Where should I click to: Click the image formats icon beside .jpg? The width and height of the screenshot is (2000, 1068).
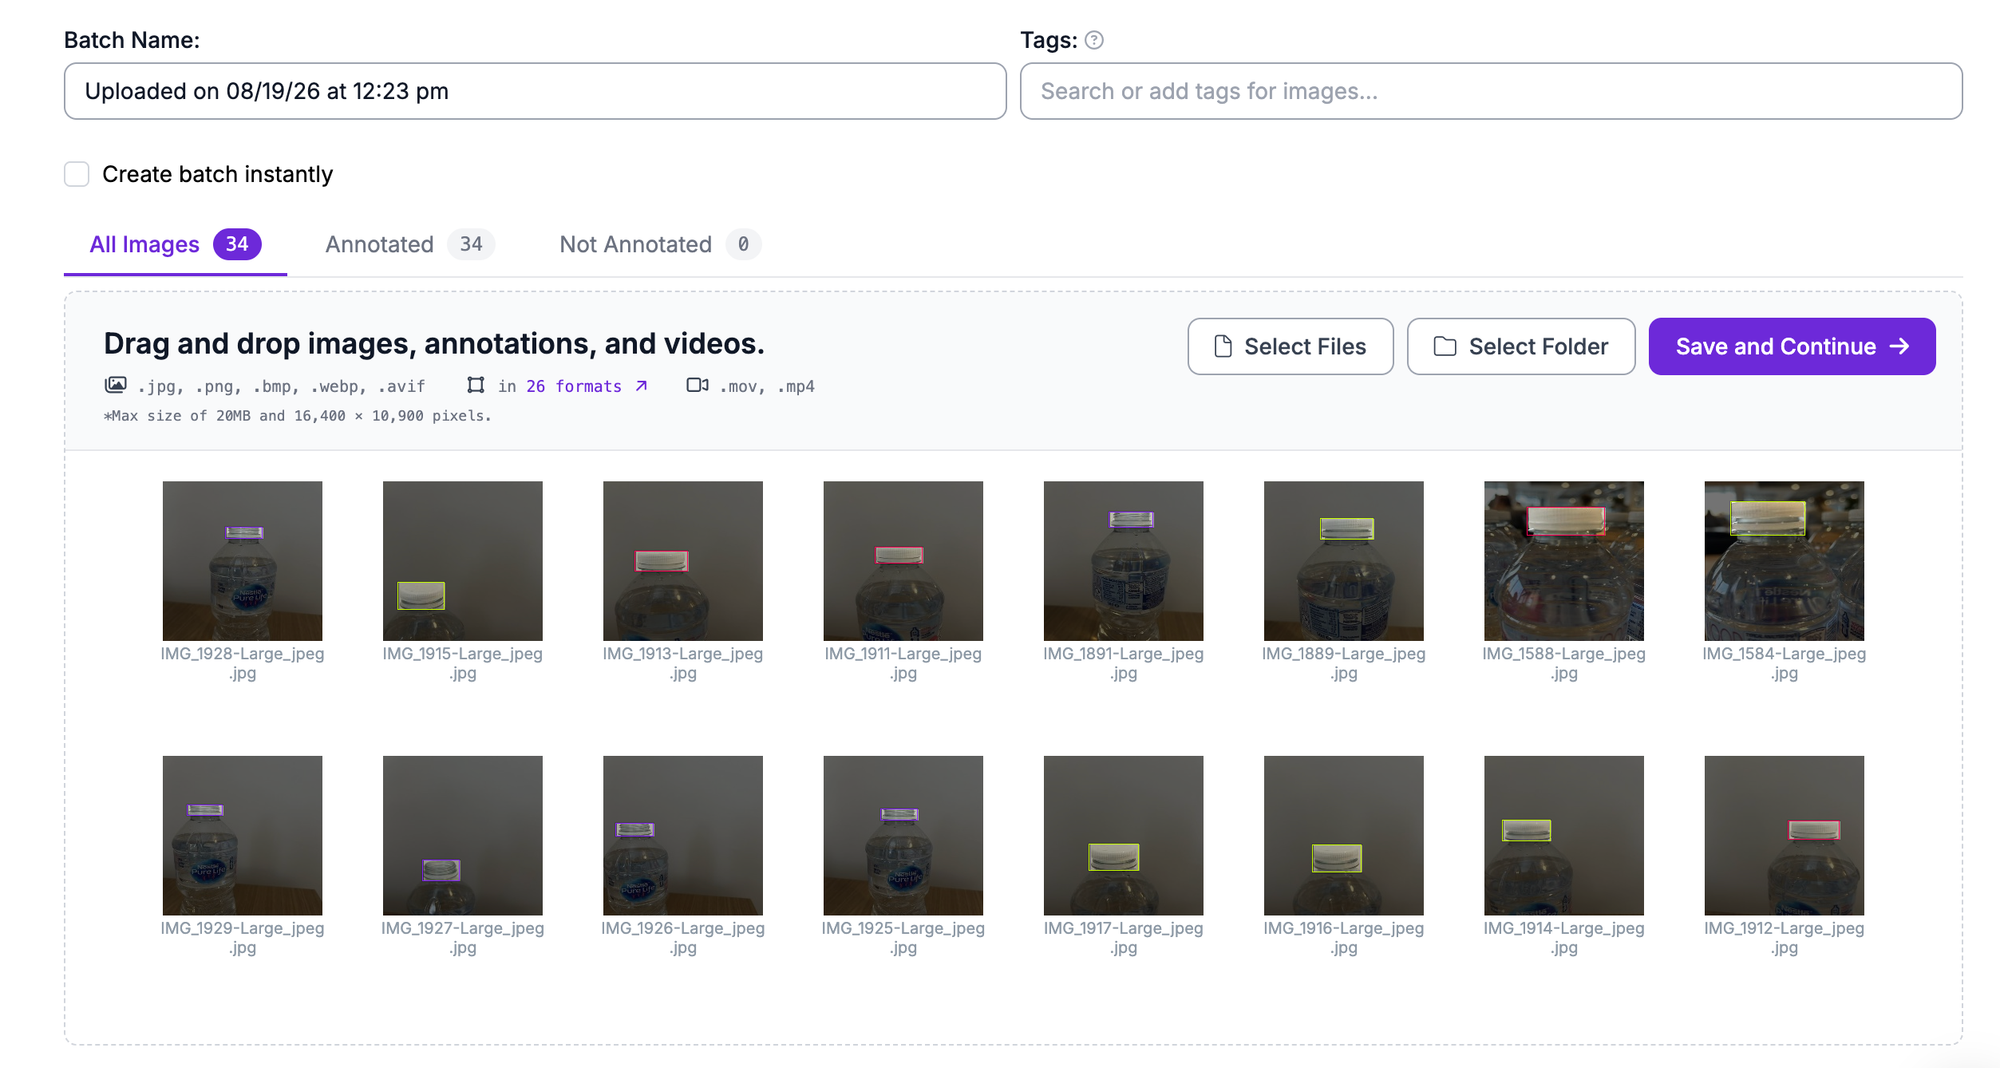(116, 385)
